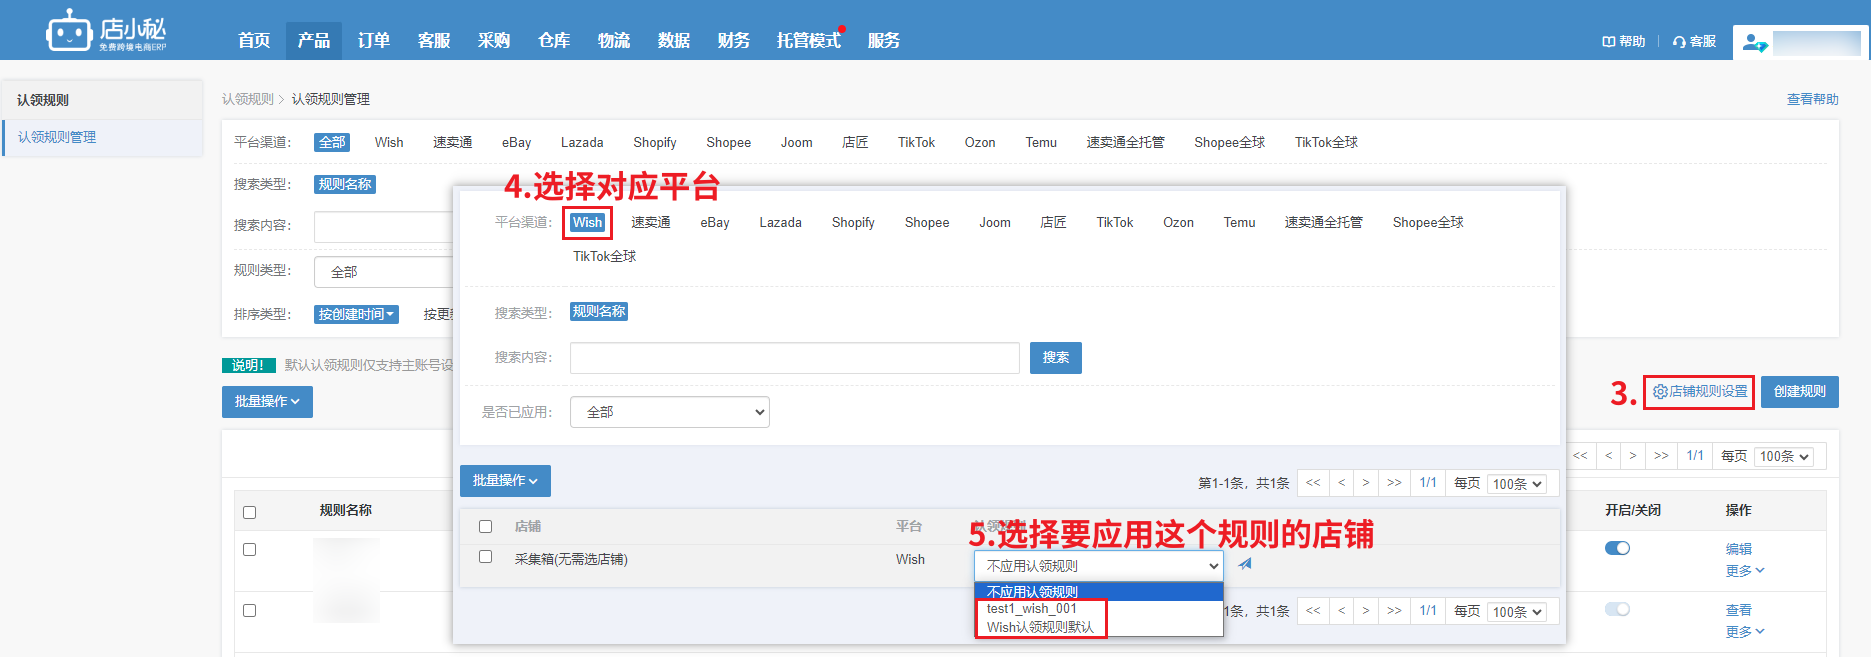1871x657 pixels.
Task: Select TikTok全球 platform in the dialog
Action: (604, 256)
